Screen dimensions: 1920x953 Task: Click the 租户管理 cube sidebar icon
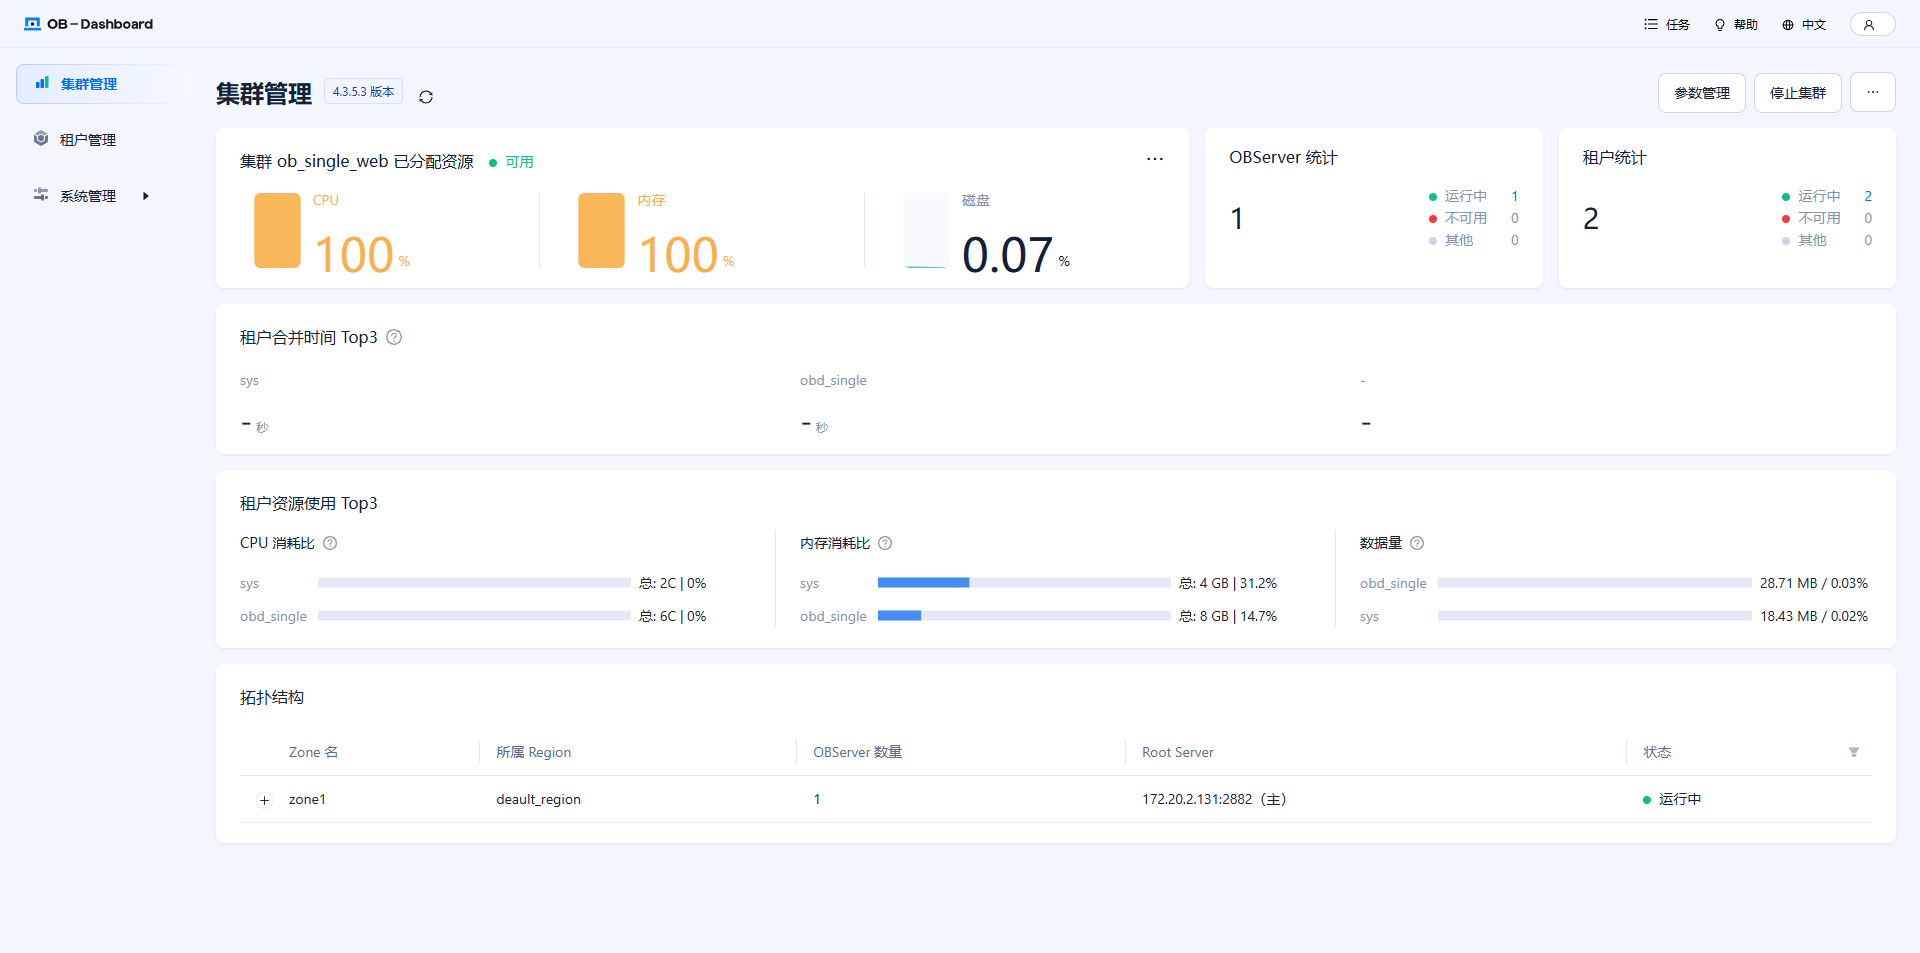click(41, 139)
